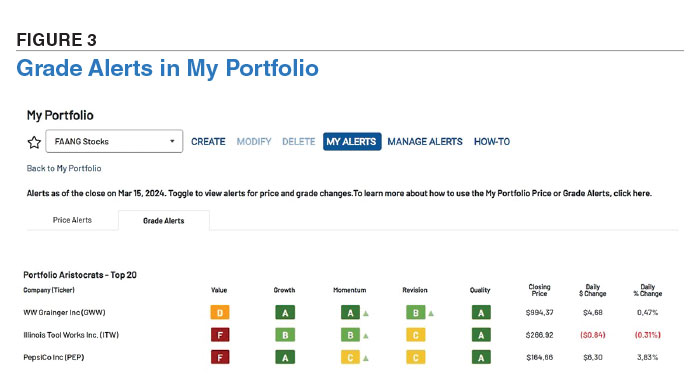Open the HOW-TO guide link
This screenshot has height=388, width=700.
click(492, 142)
